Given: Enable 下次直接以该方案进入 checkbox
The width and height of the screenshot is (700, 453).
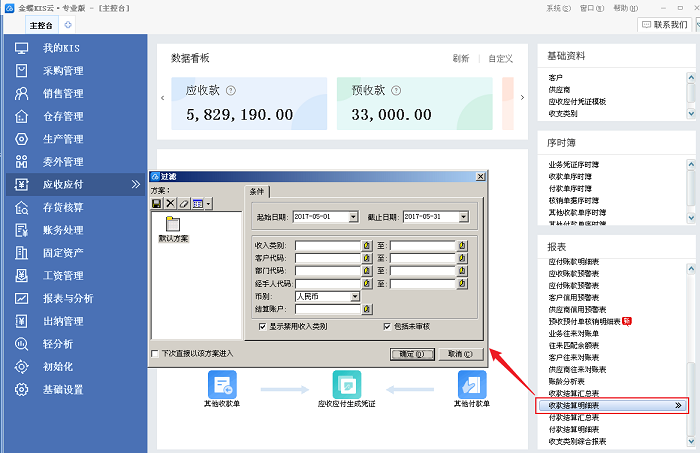Looking at the screenshot, I should 153,353.
